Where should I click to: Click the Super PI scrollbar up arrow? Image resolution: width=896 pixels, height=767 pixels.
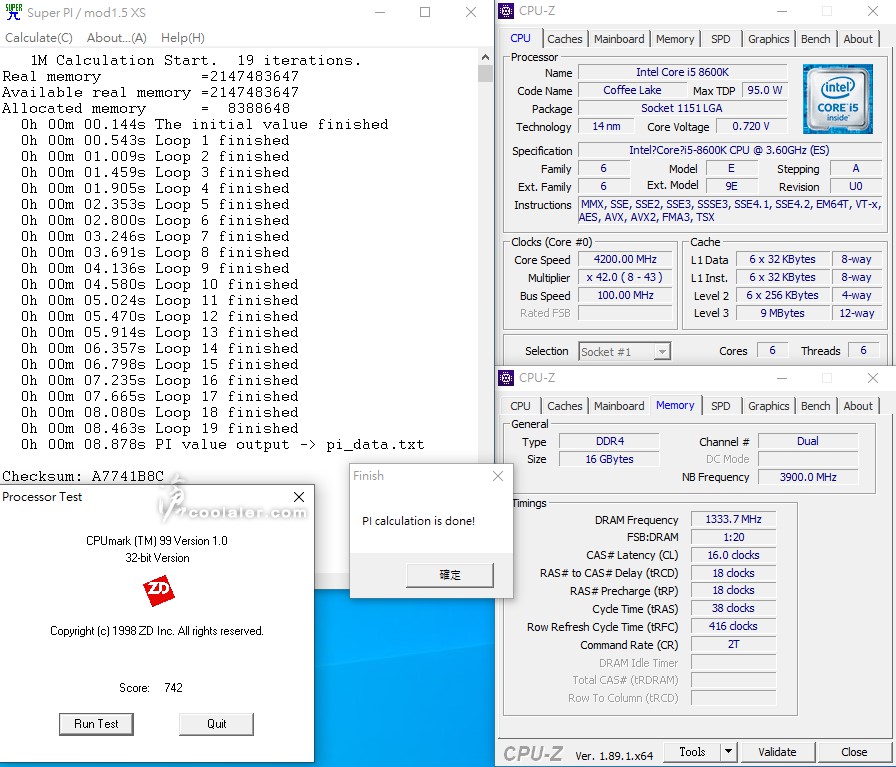pos(485,57)
